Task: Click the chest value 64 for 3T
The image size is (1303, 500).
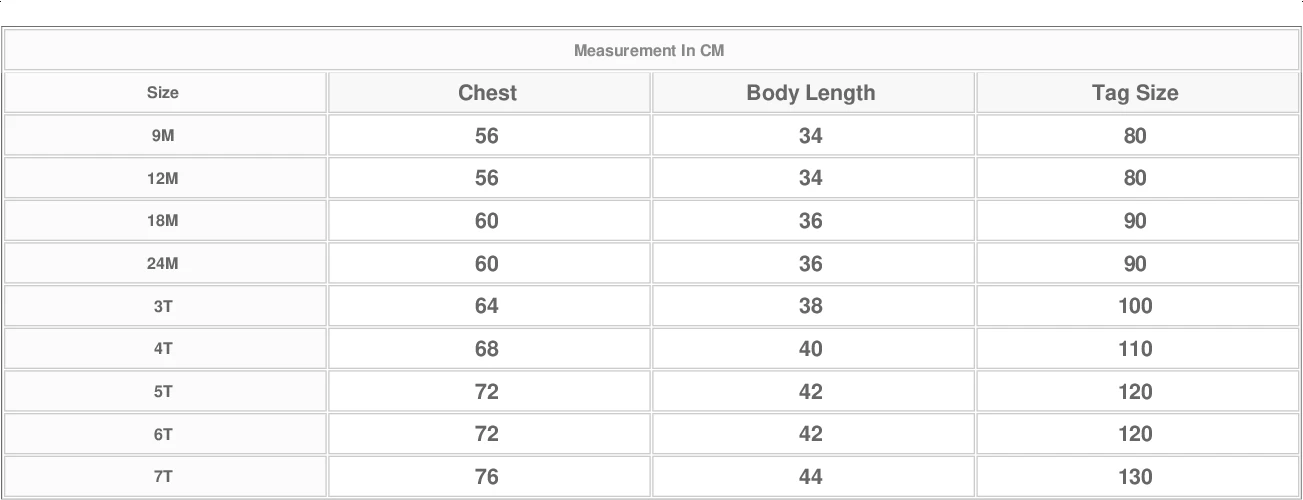Action: click(x=487, y=306)
